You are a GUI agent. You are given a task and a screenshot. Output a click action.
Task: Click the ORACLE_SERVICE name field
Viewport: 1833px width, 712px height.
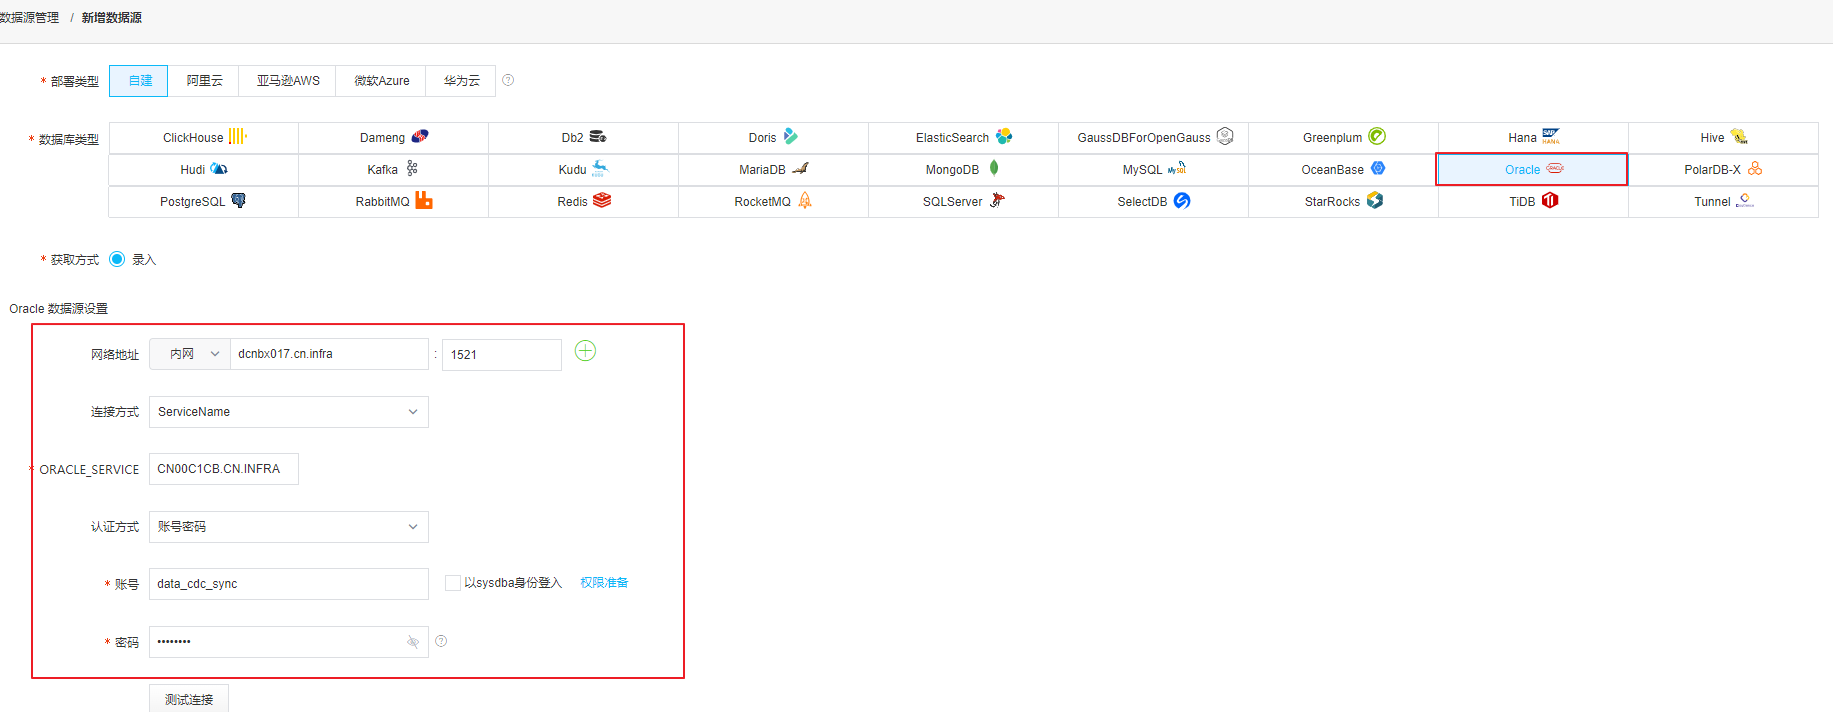click(224, 469)
